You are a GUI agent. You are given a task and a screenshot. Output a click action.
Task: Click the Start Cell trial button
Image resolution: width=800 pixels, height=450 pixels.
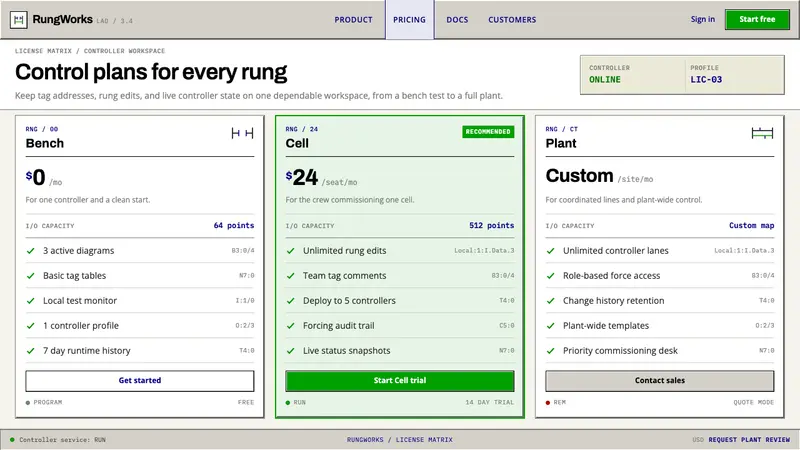click(x=399, y=381)
